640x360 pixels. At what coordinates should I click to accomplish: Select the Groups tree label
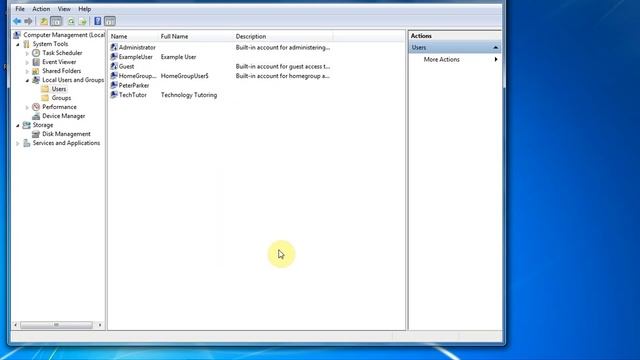[62, 98]
